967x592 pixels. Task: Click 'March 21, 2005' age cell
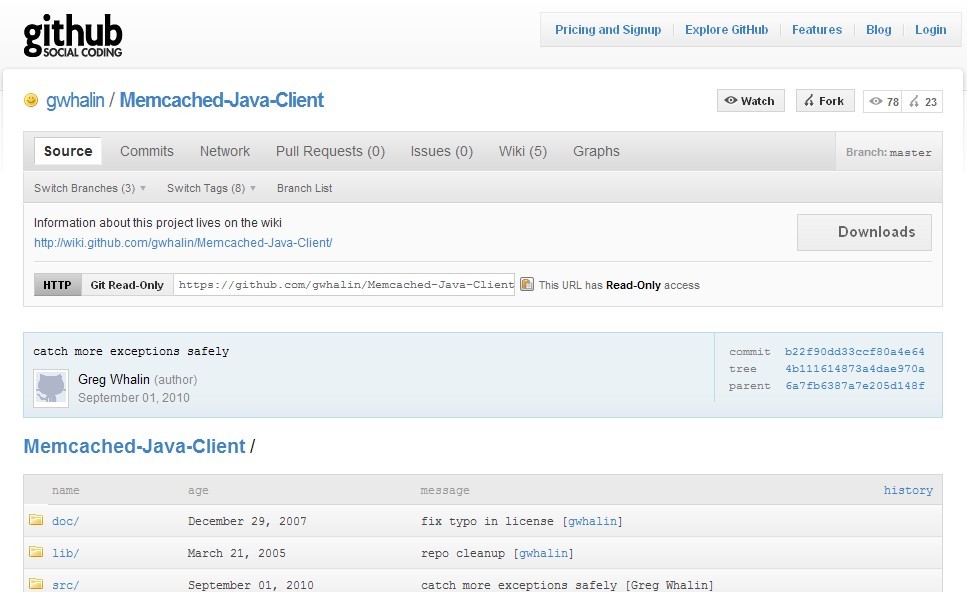[237, 554]
